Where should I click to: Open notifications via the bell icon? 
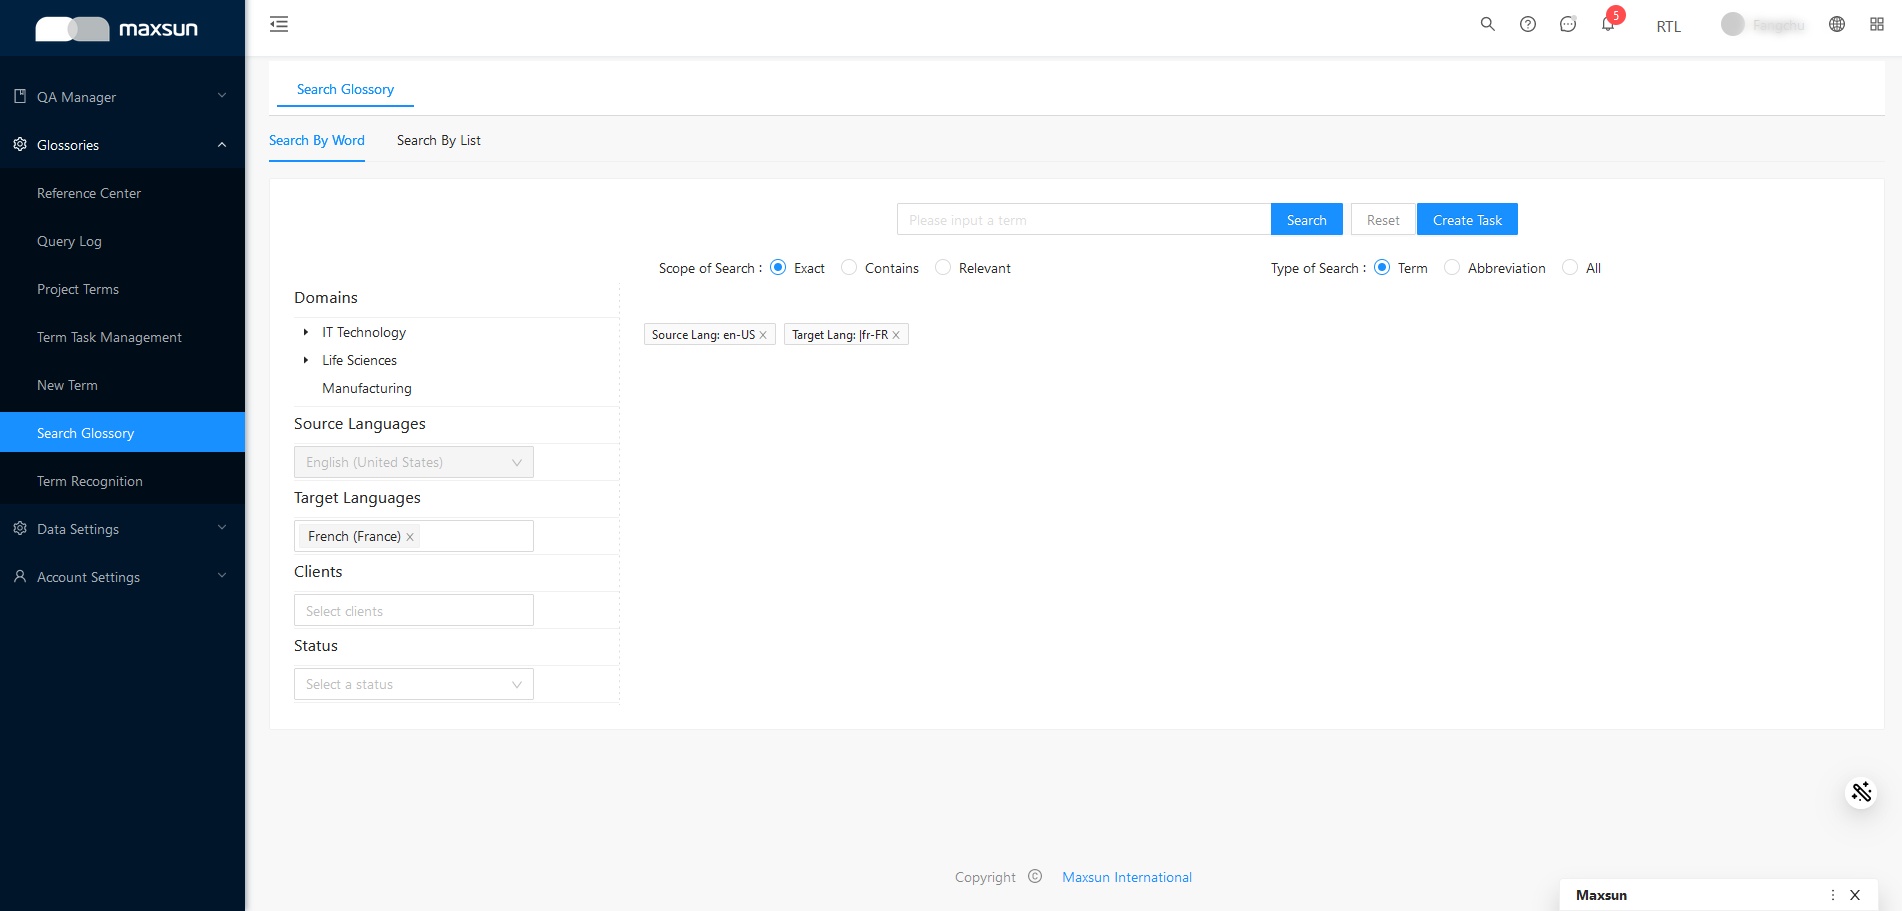pyautogui.click(x=1607, y=25)
